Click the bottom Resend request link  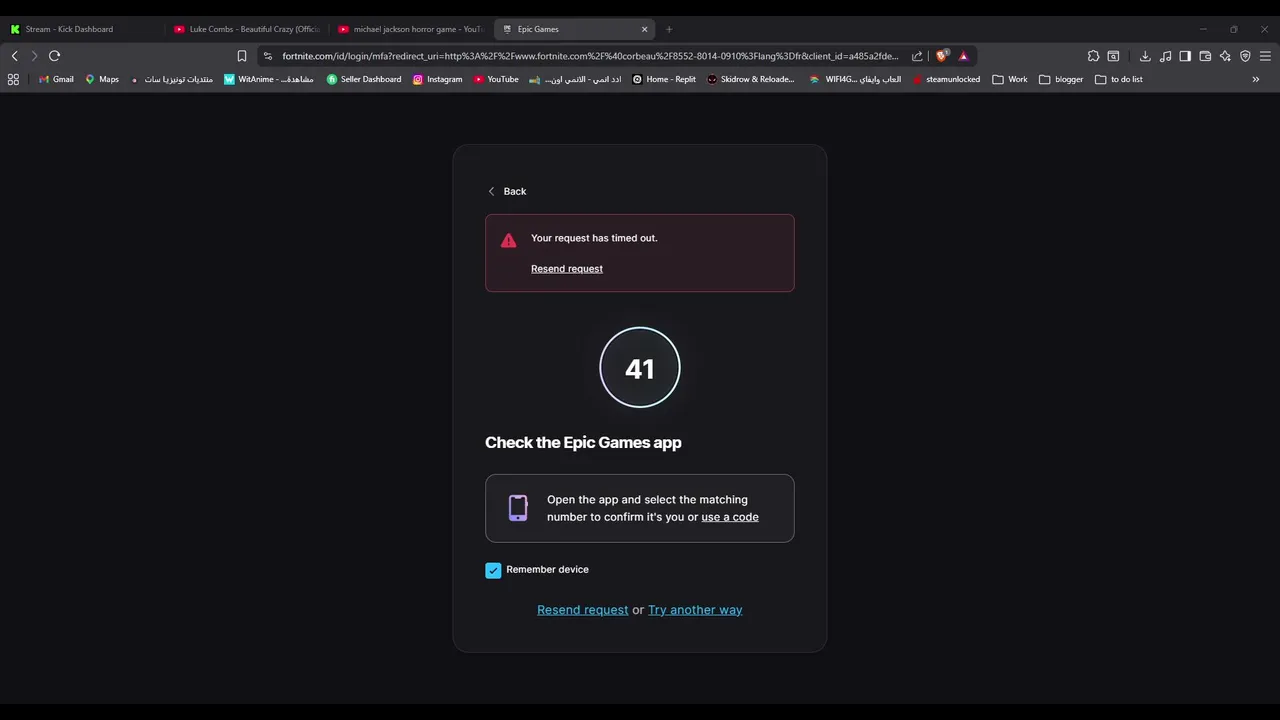click(x=583, y=610)
